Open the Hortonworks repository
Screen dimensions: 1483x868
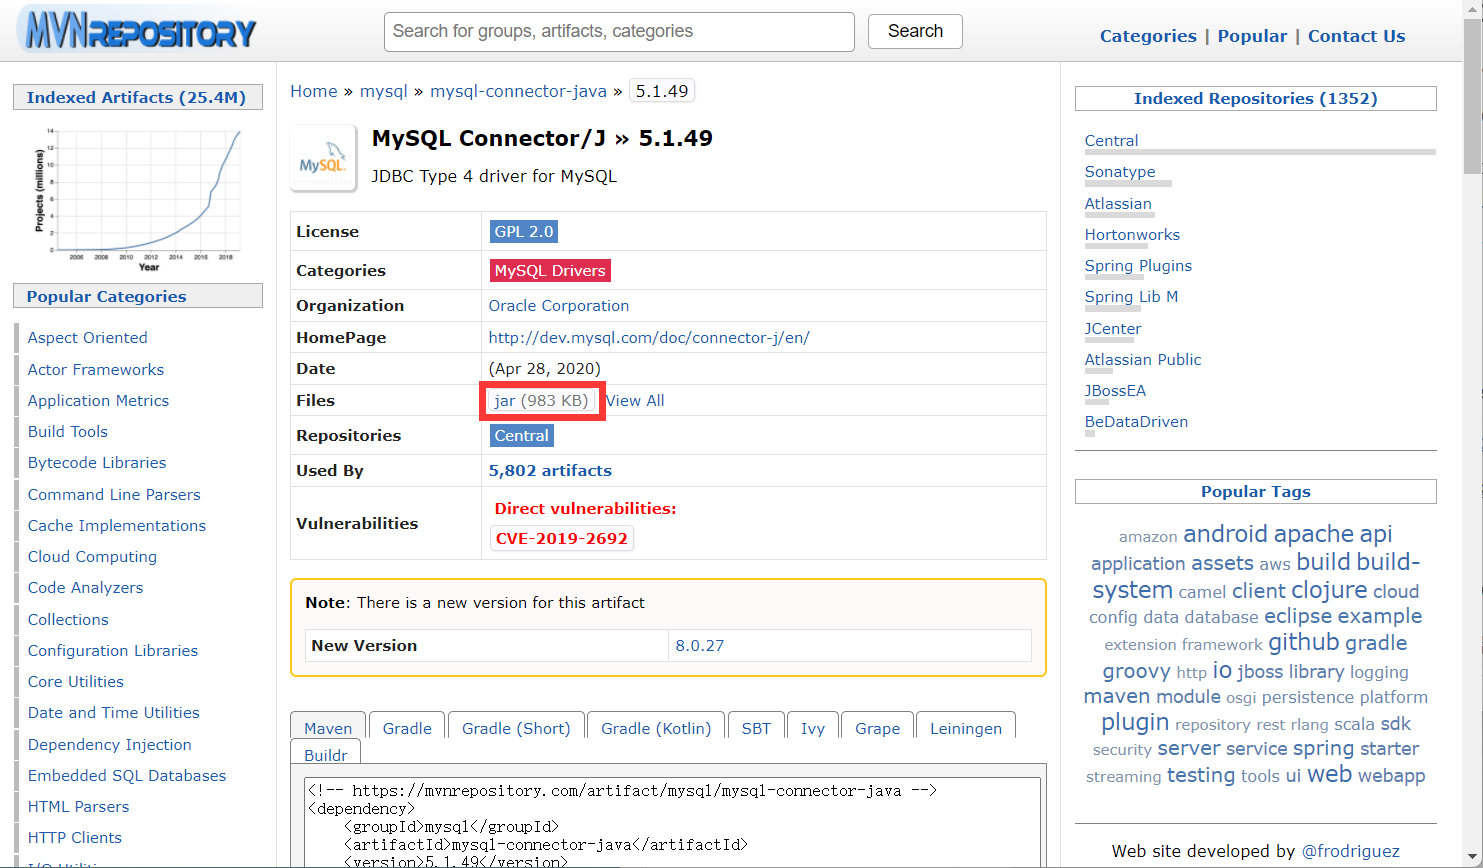coord(1132,235)
